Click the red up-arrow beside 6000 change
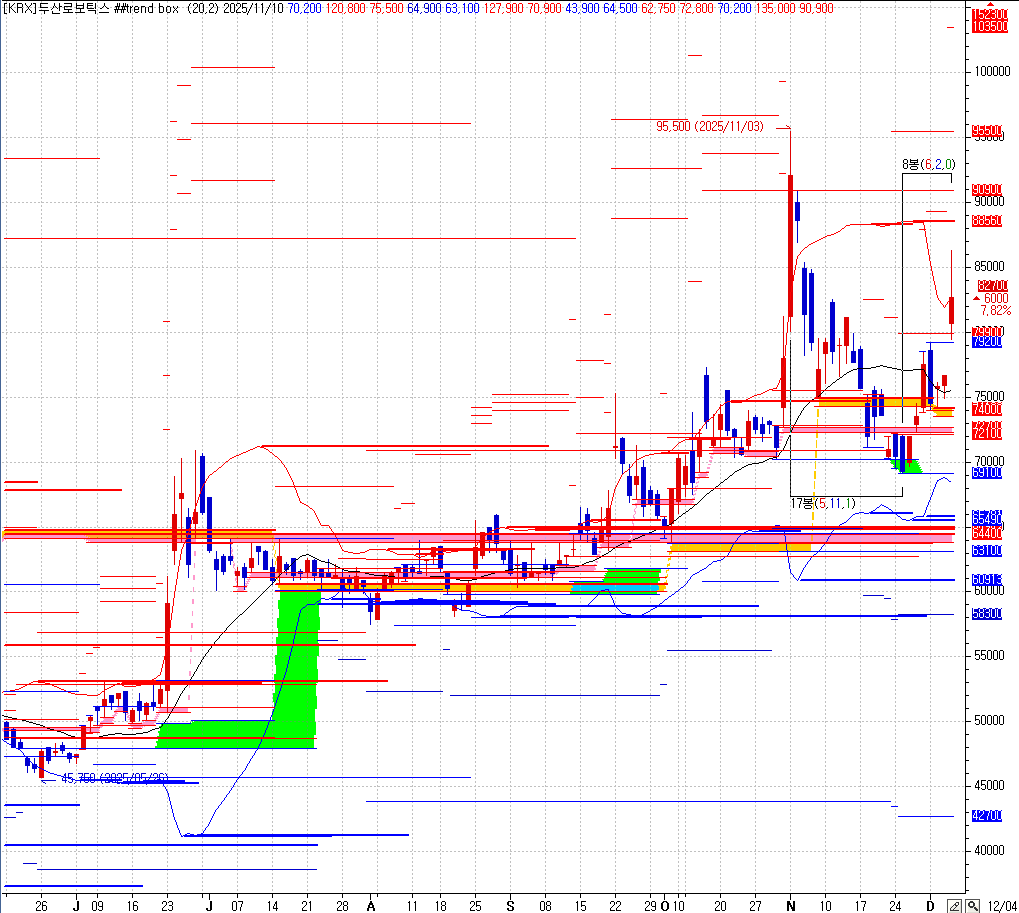1019x913 pixels. click(x=976, y=298)
